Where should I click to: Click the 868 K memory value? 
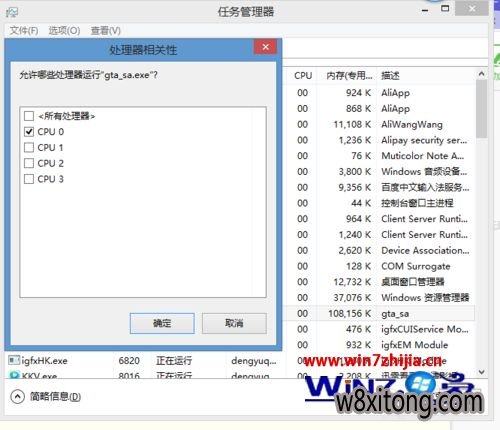[358, 108]
